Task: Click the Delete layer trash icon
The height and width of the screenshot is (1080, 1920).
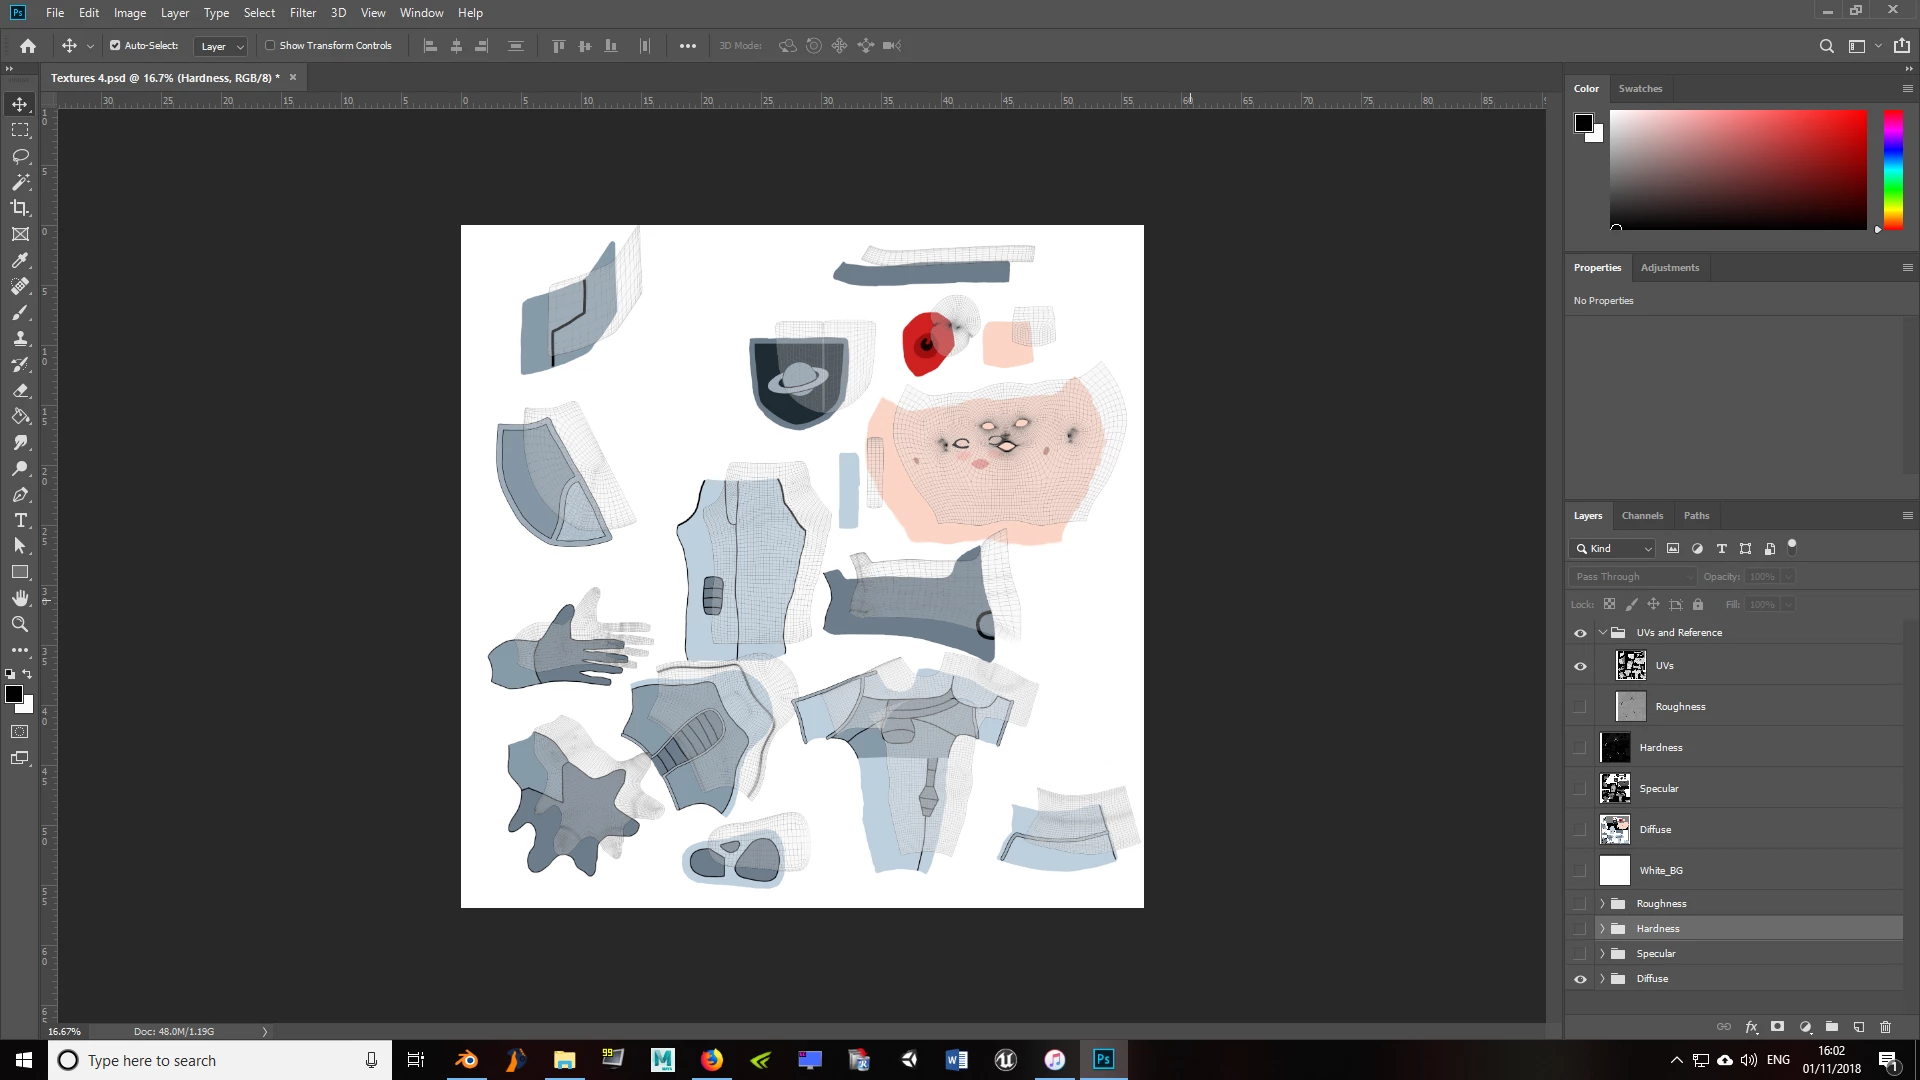Action: click(1885, 1027)
